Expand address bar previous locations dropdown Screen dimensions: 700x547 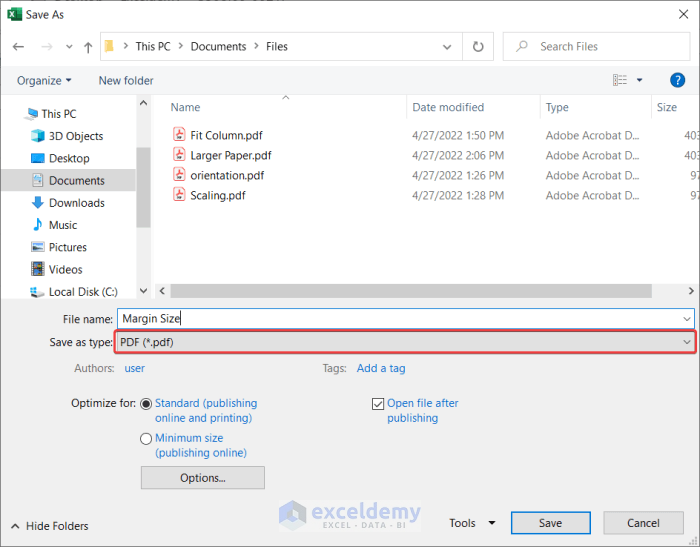point(446,46)
